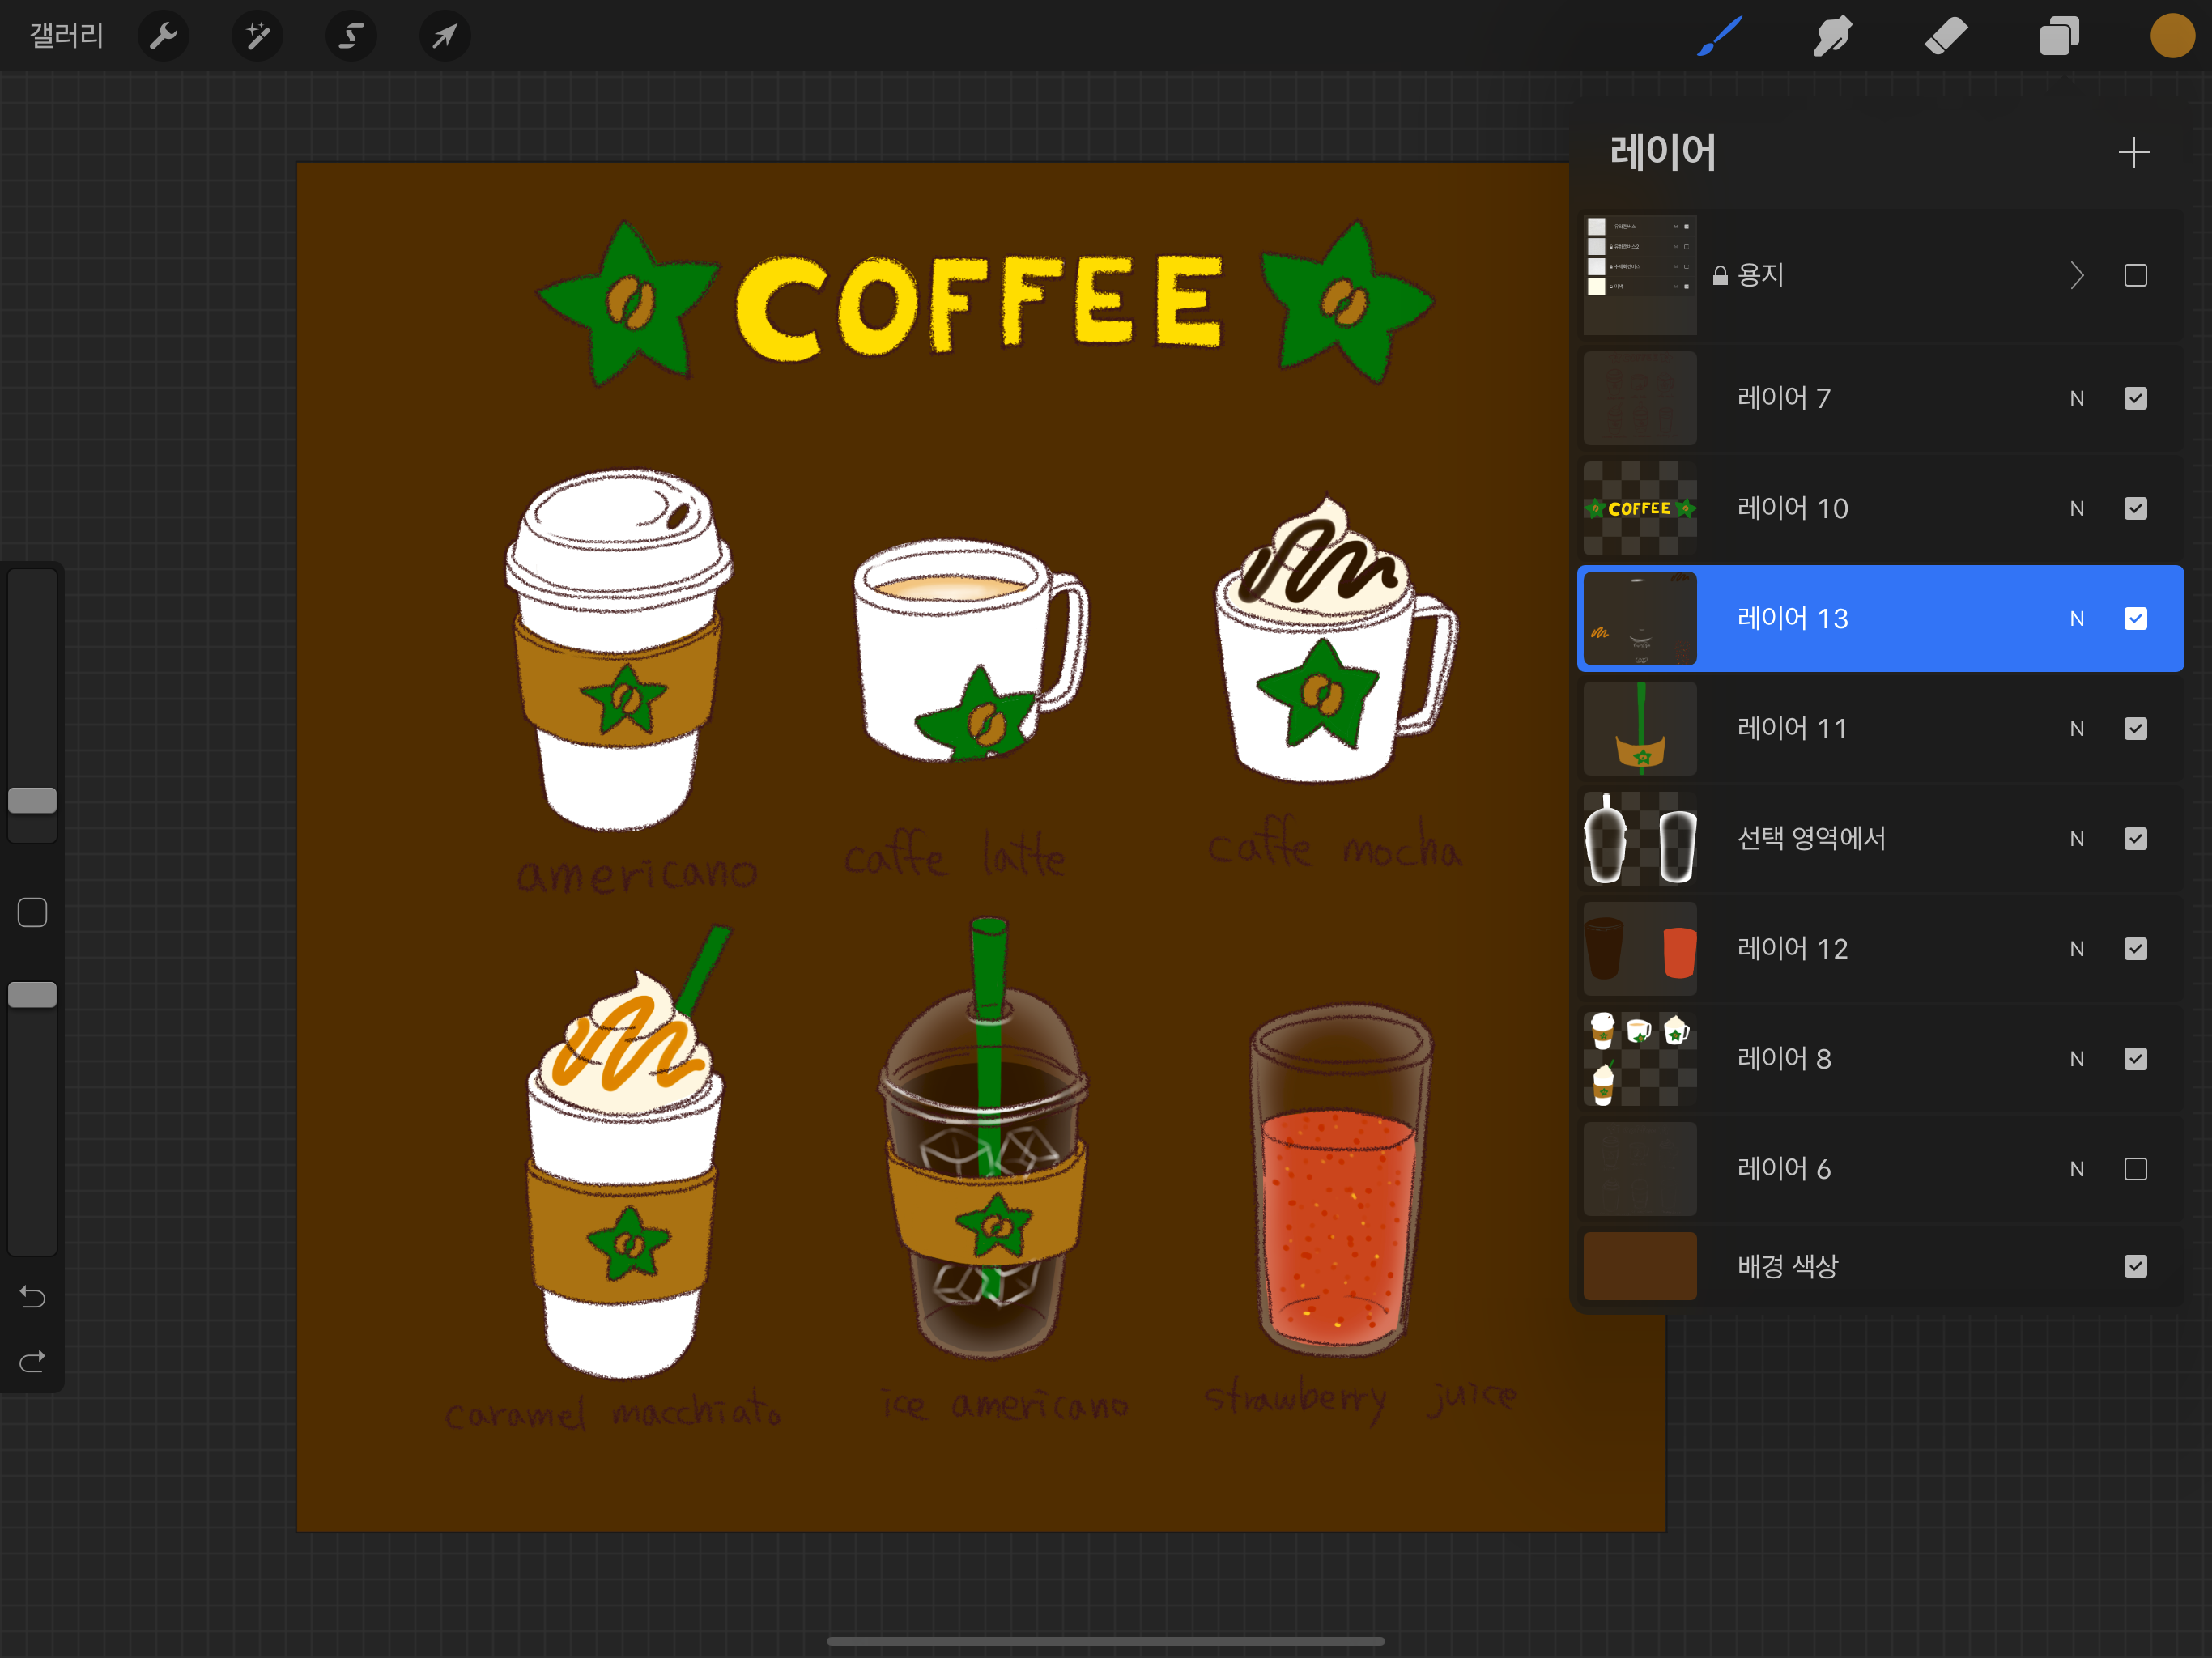The width and height of the screenshot is (2212, 1658).
Task: Click the 레이어 panel title
Action: coord(1662,152)
